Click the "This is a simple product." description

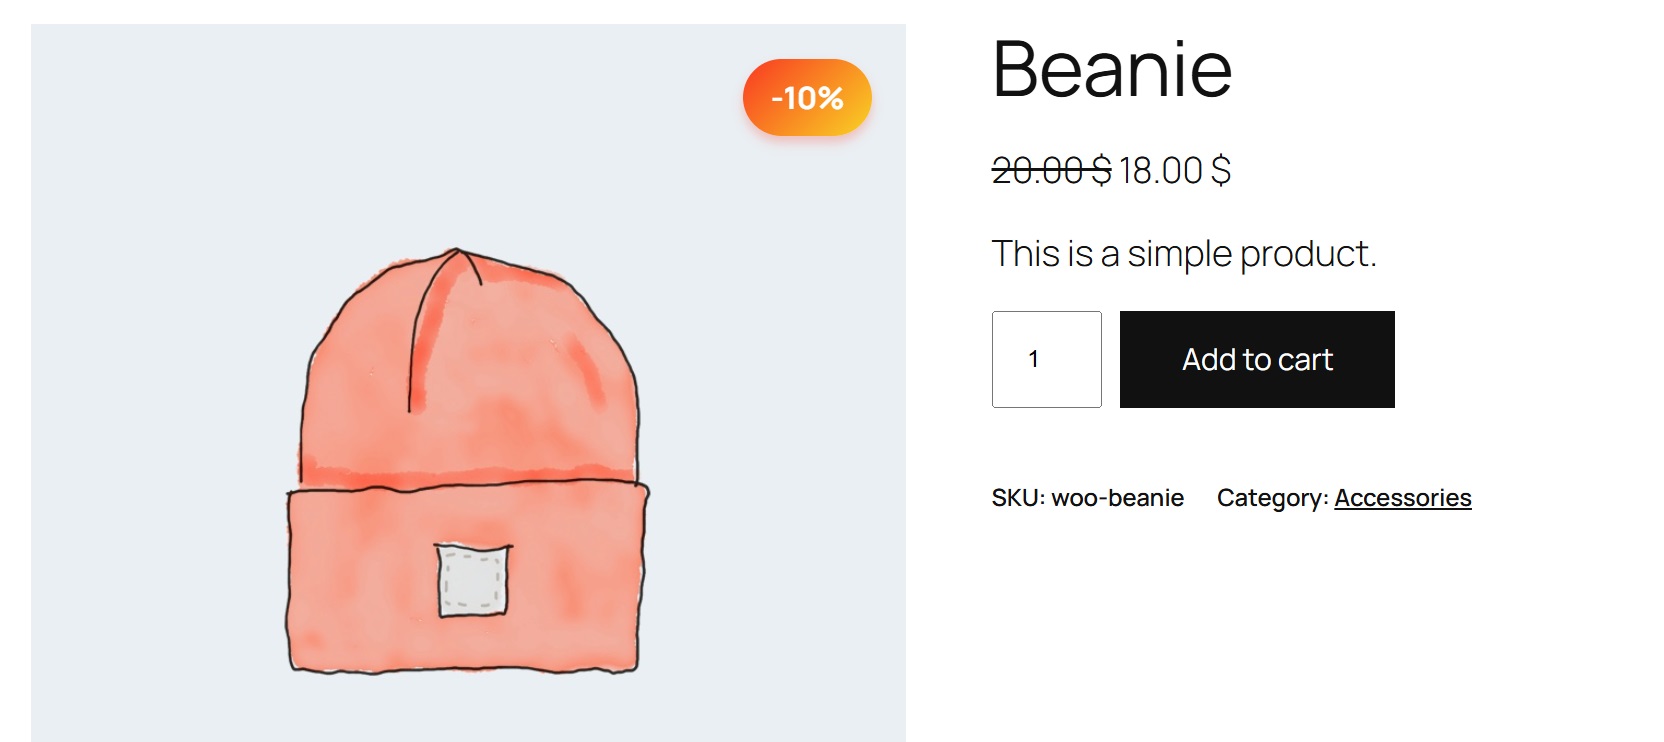1184,254
